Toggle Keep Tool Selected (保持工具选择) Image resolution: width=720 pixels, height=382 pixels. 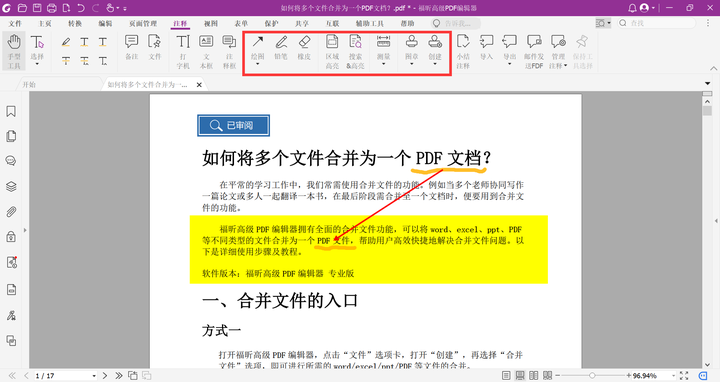(x=582, y=51)
